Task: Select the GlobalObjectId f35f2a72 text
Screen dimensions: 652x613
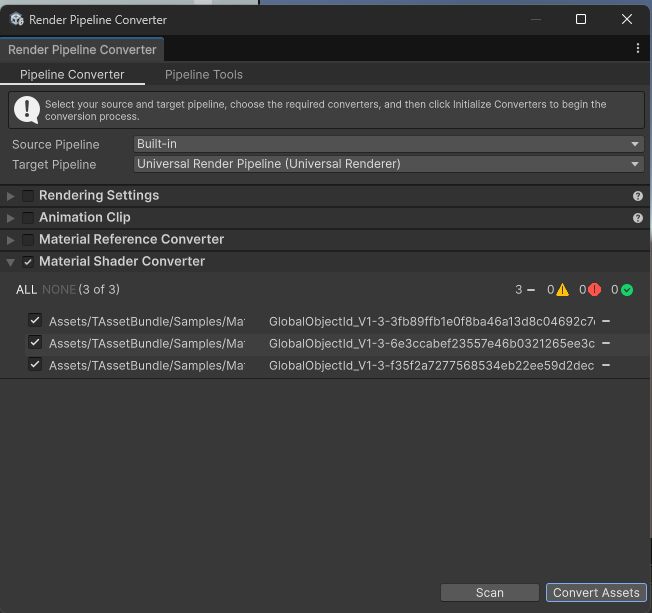Action: click(x=432, y=366)
